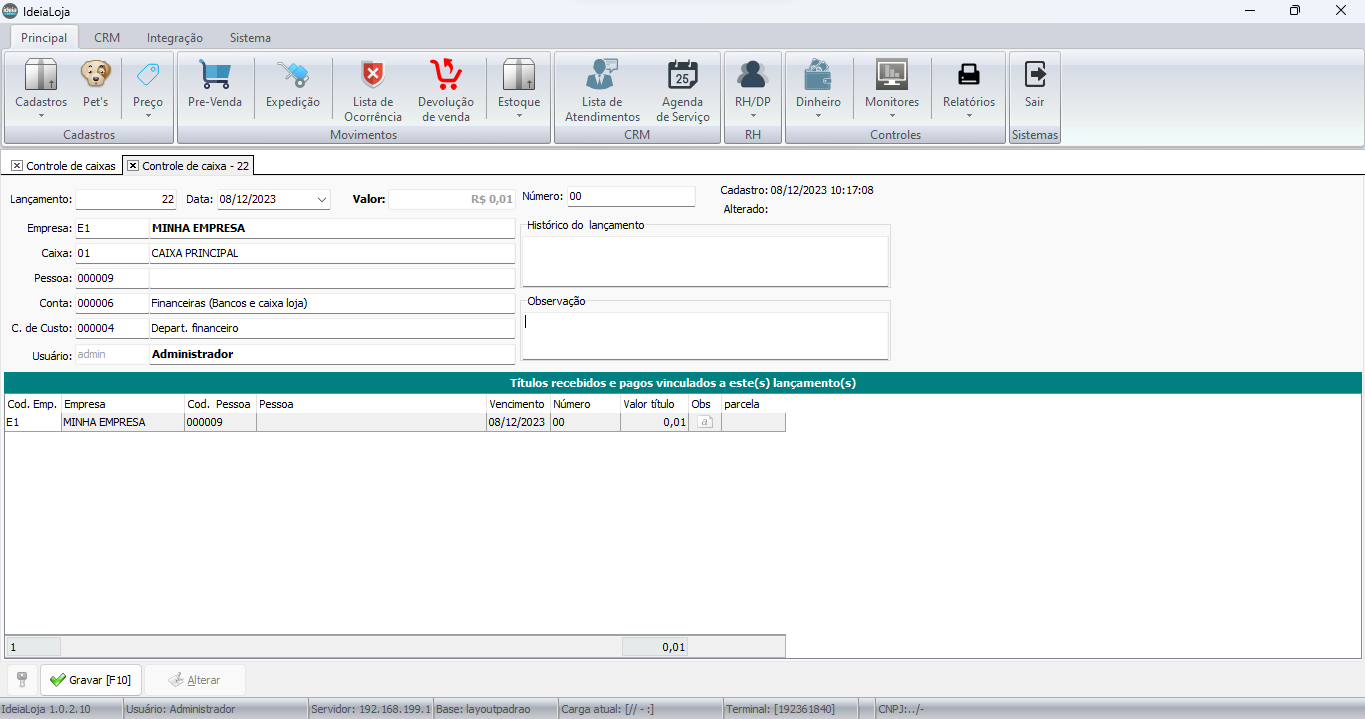This screenshot has width=1365, height=719.
Task: Expand the Dinheiro dropdown menu
Action: (818, 115)
